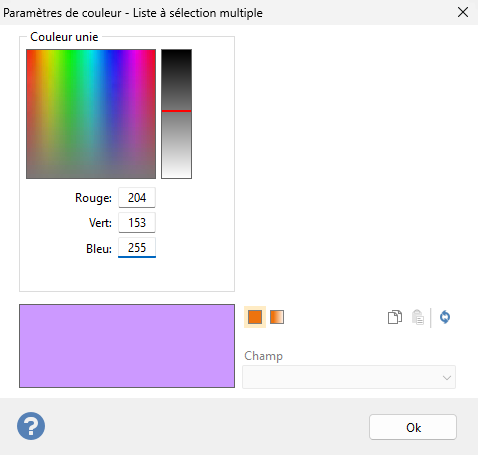Switch to the gradient color icon
Image resolution: width=478 pixels, height=455 pixels.
tap(277, 317)
